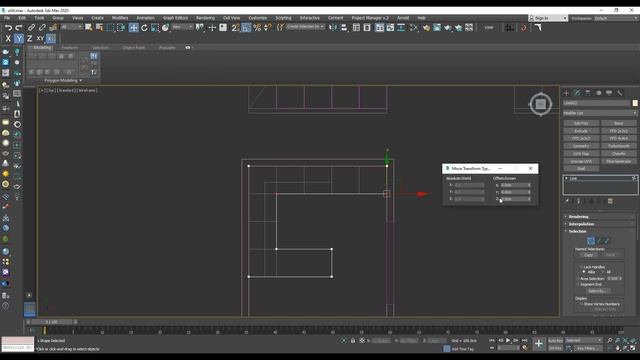Open the Workspaces Default dropdown
Screen dimensions: 640x360
616,18
